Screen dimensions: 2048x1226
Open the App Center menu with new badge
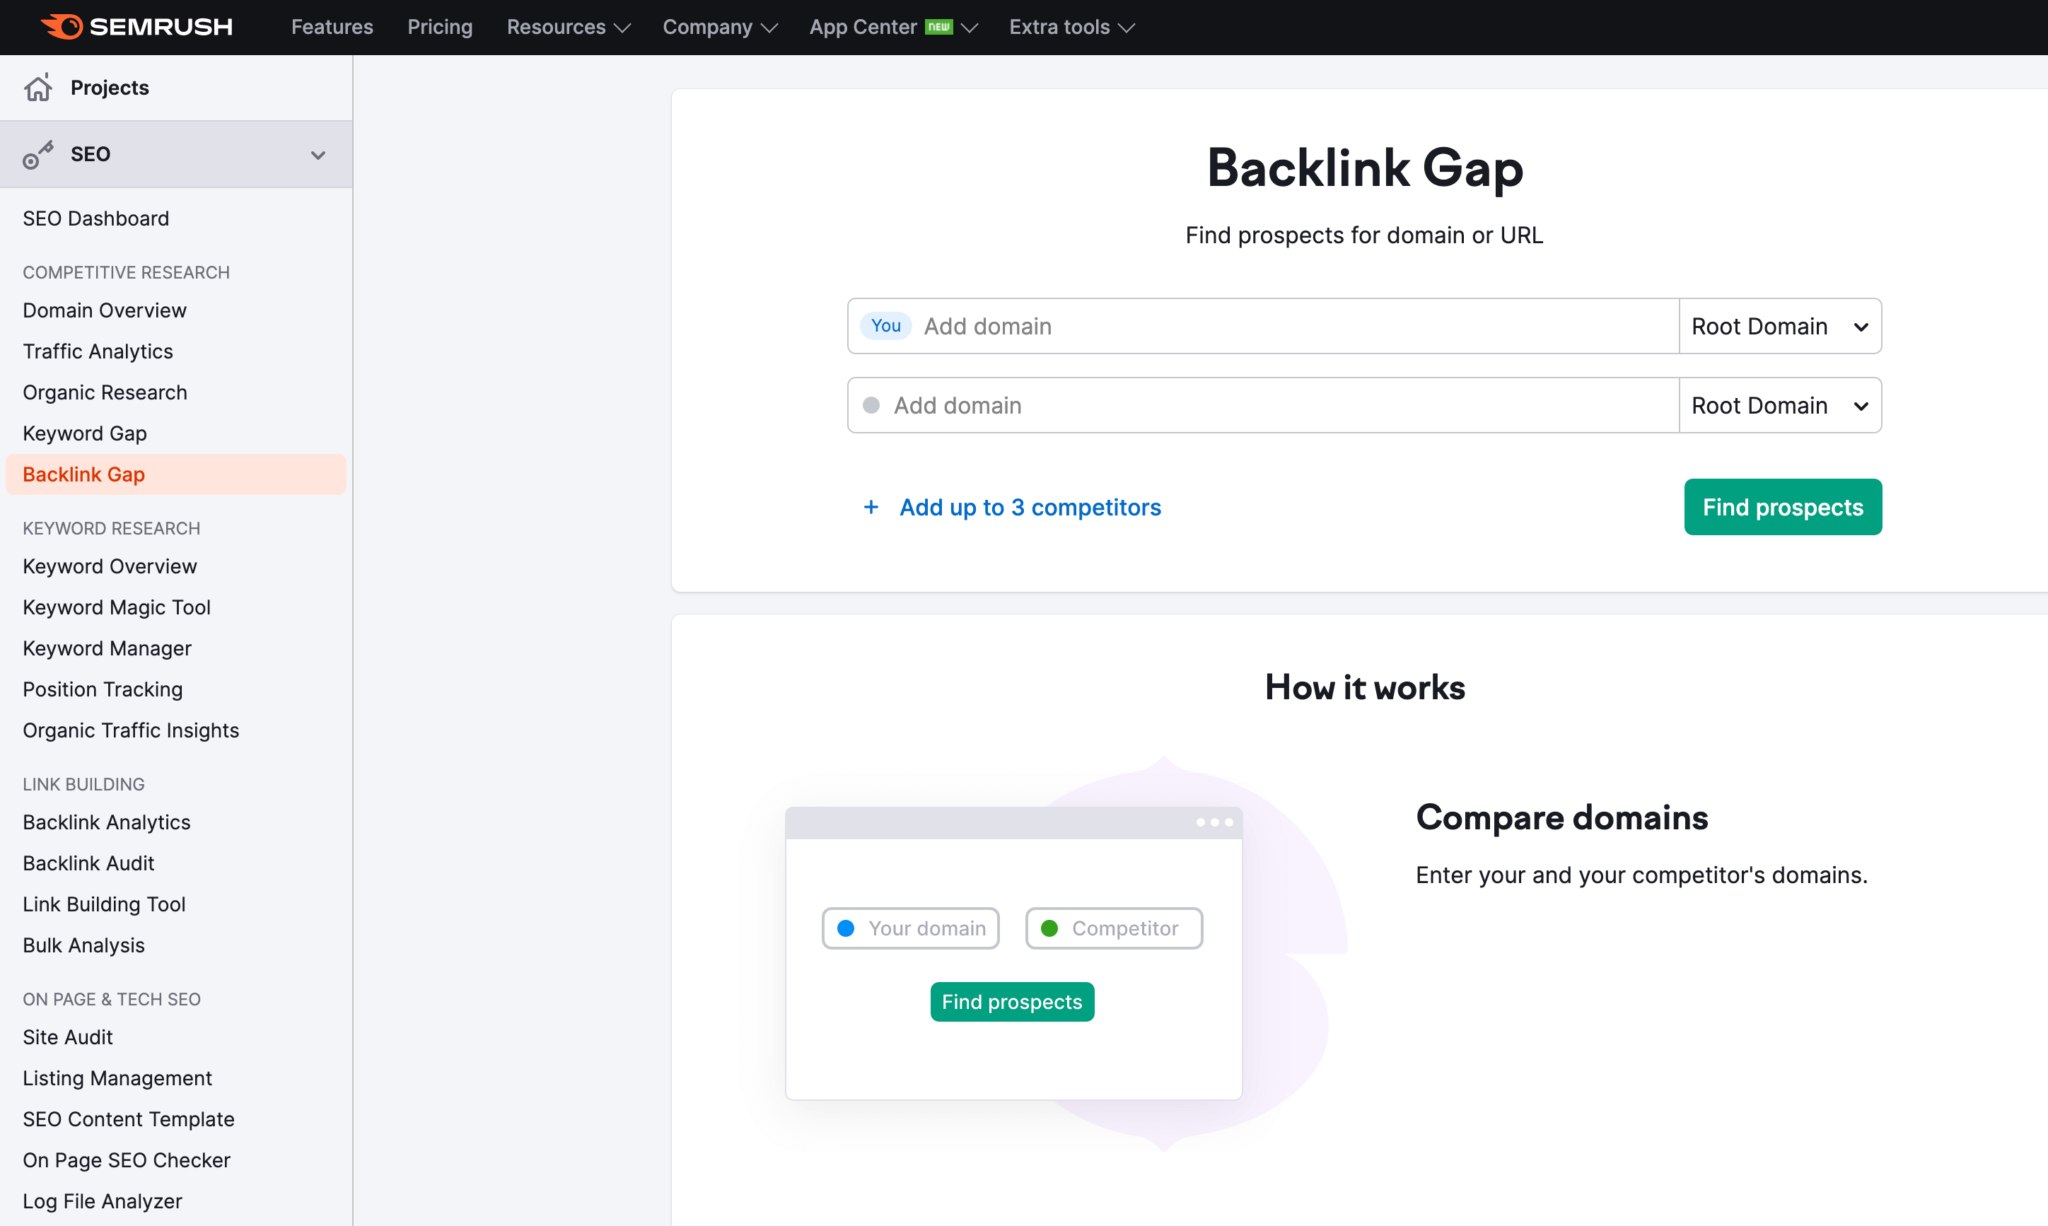click(892, 27)
